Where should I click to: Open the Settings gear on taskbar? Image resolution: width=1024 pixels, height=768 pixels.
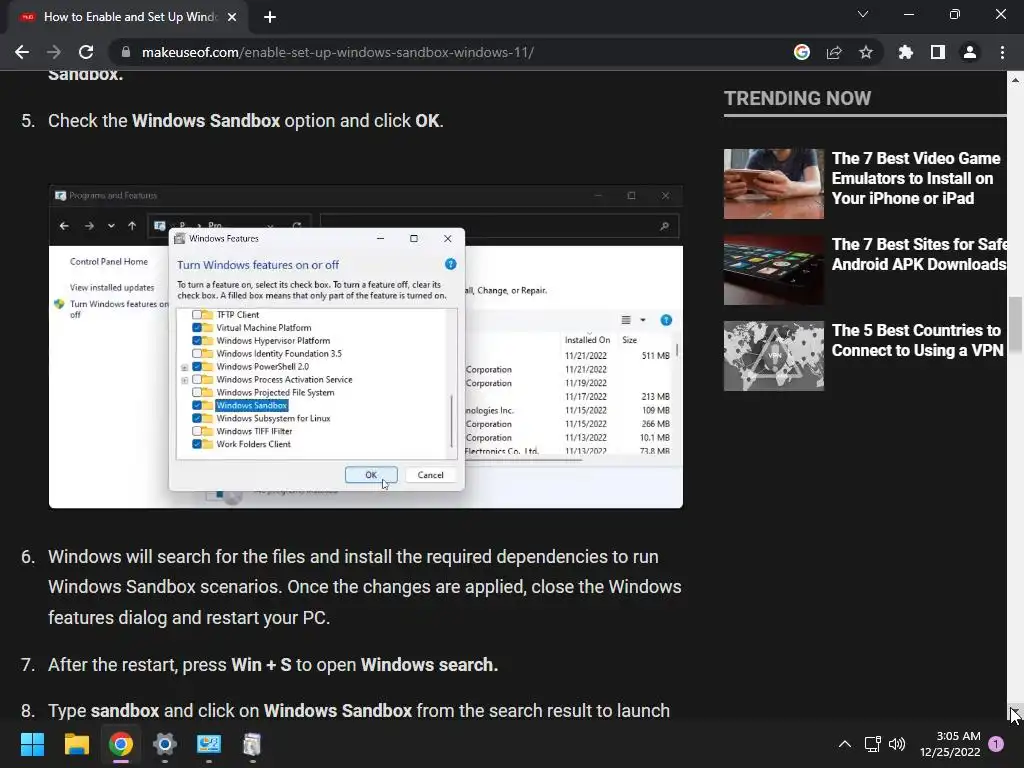(165, 744)
